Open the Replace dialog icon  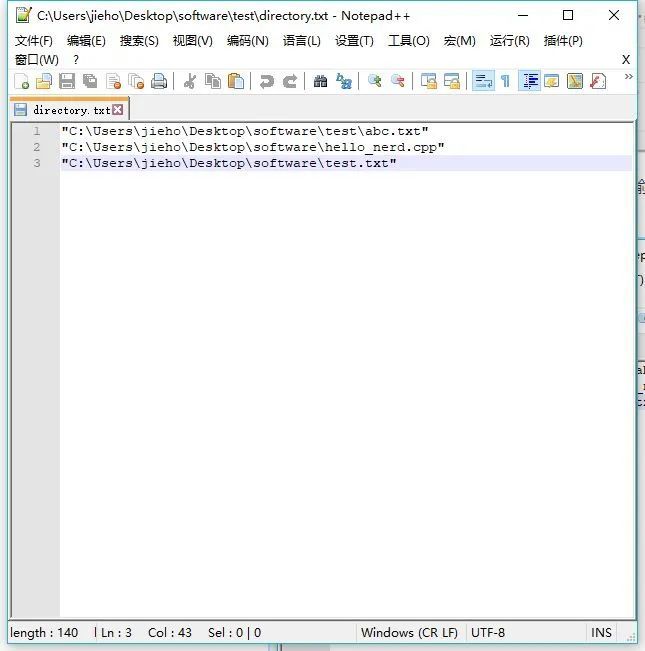pyautogui.click(x=344, y=81)
